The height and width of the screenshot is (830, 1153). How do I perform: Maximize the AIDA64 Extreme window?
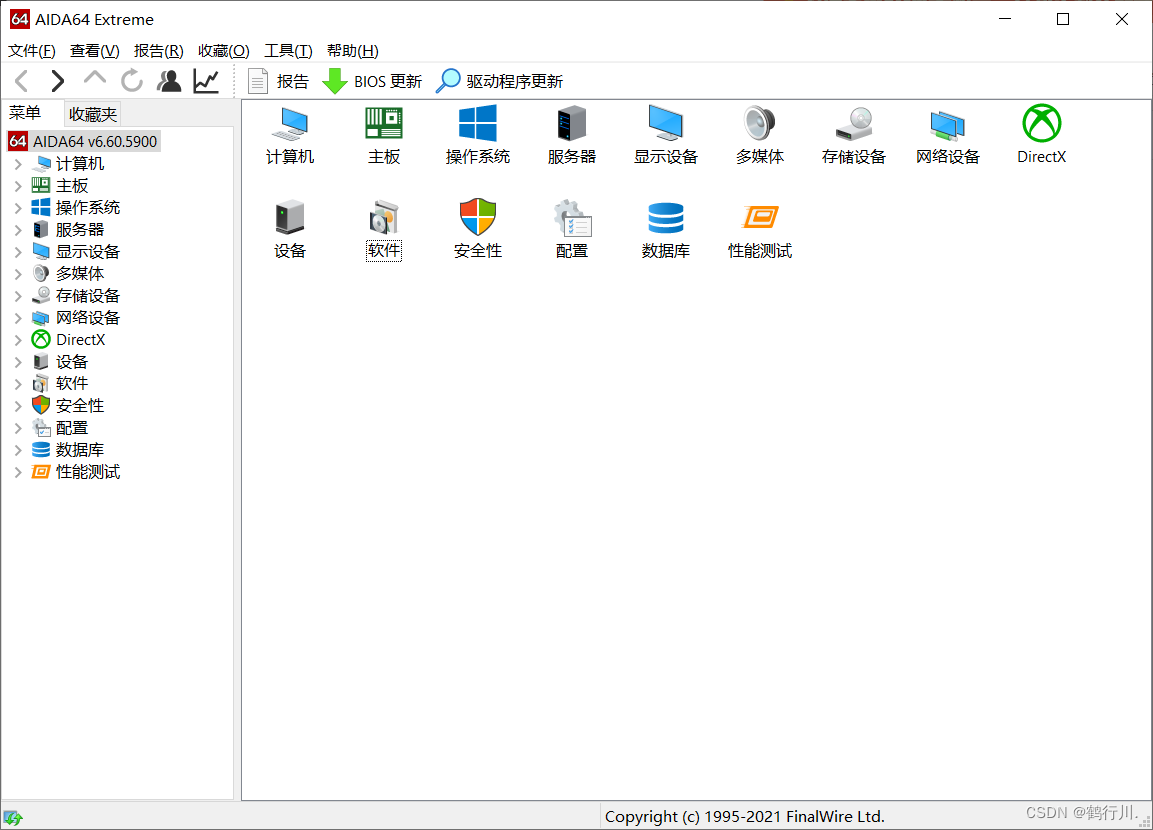[1063, 19]
